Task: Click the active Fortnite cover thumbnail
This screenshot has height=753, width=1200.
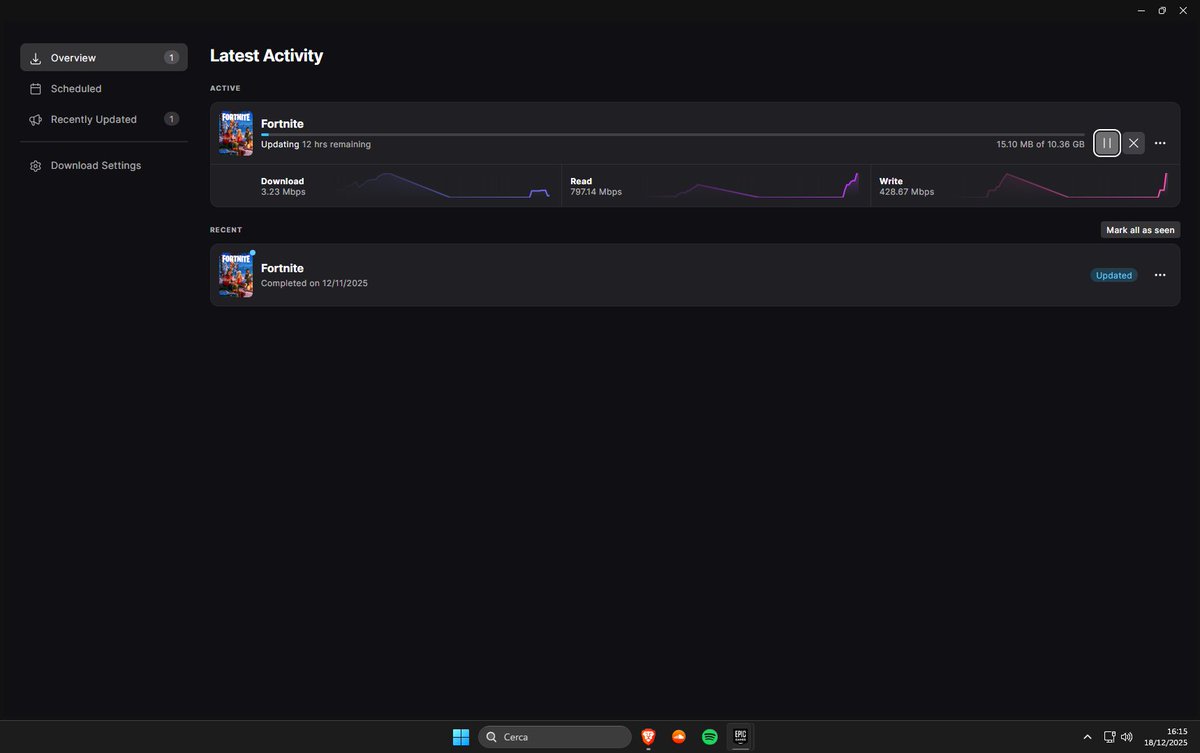Action: coord(236,133)
